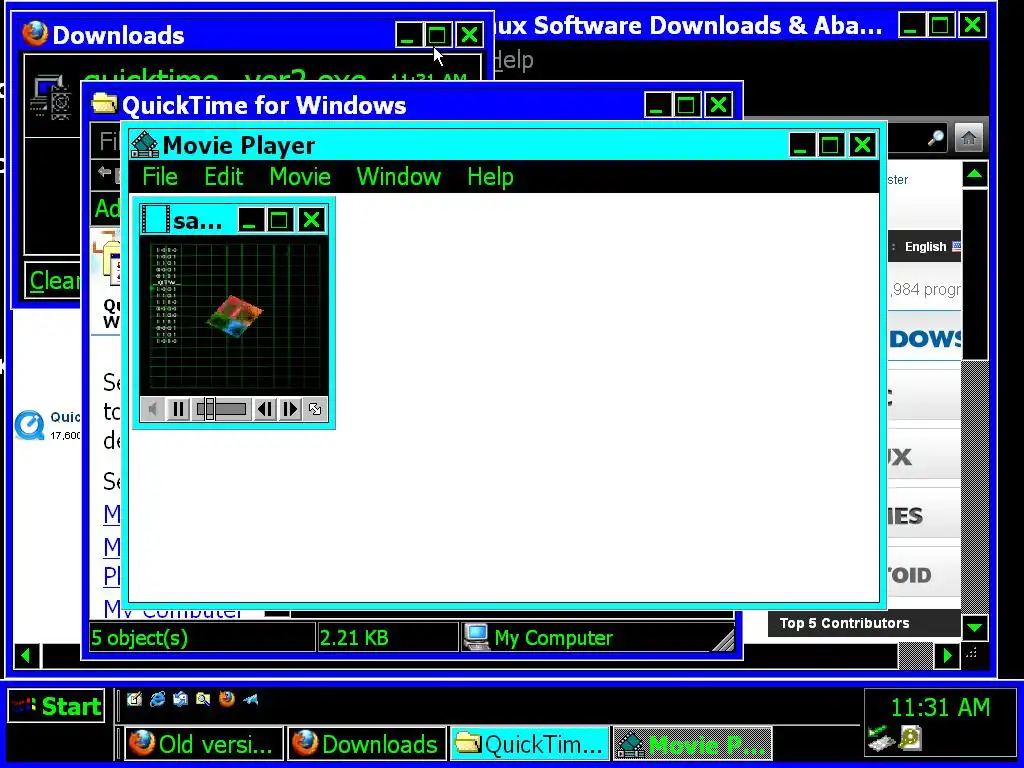This screenshot has width=1024, height=768.
Task: Click the Clear button in Downloads window
Action: click(52, 281)
